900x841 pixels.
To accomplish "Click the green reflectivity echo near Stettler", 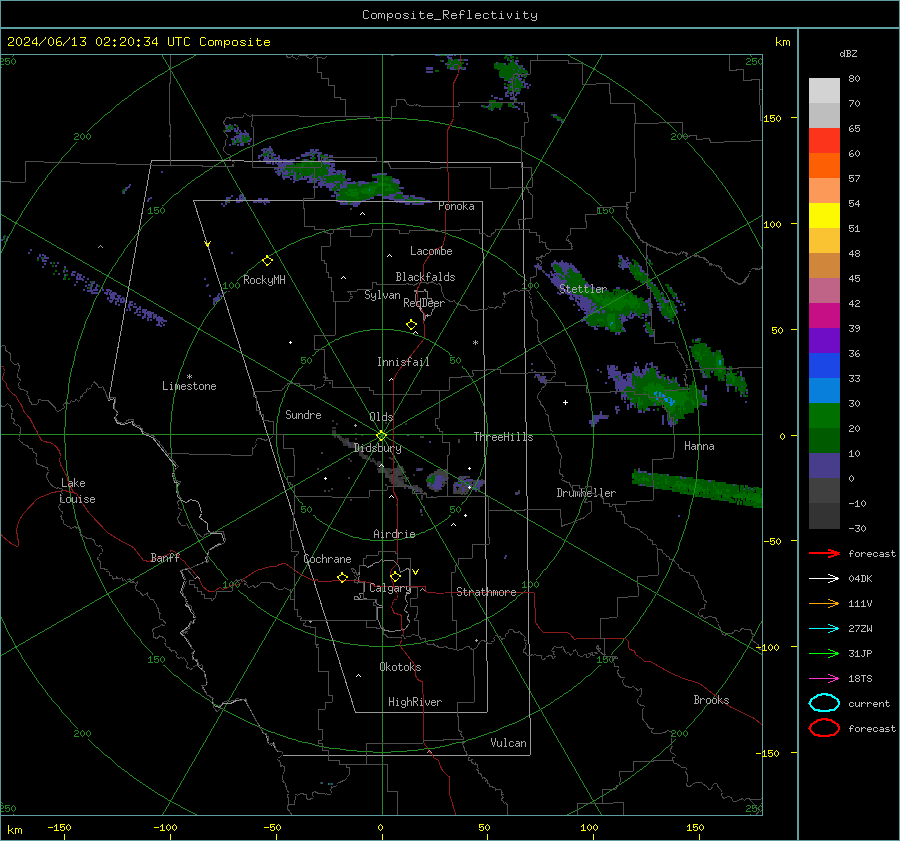I will pos(614,304).
